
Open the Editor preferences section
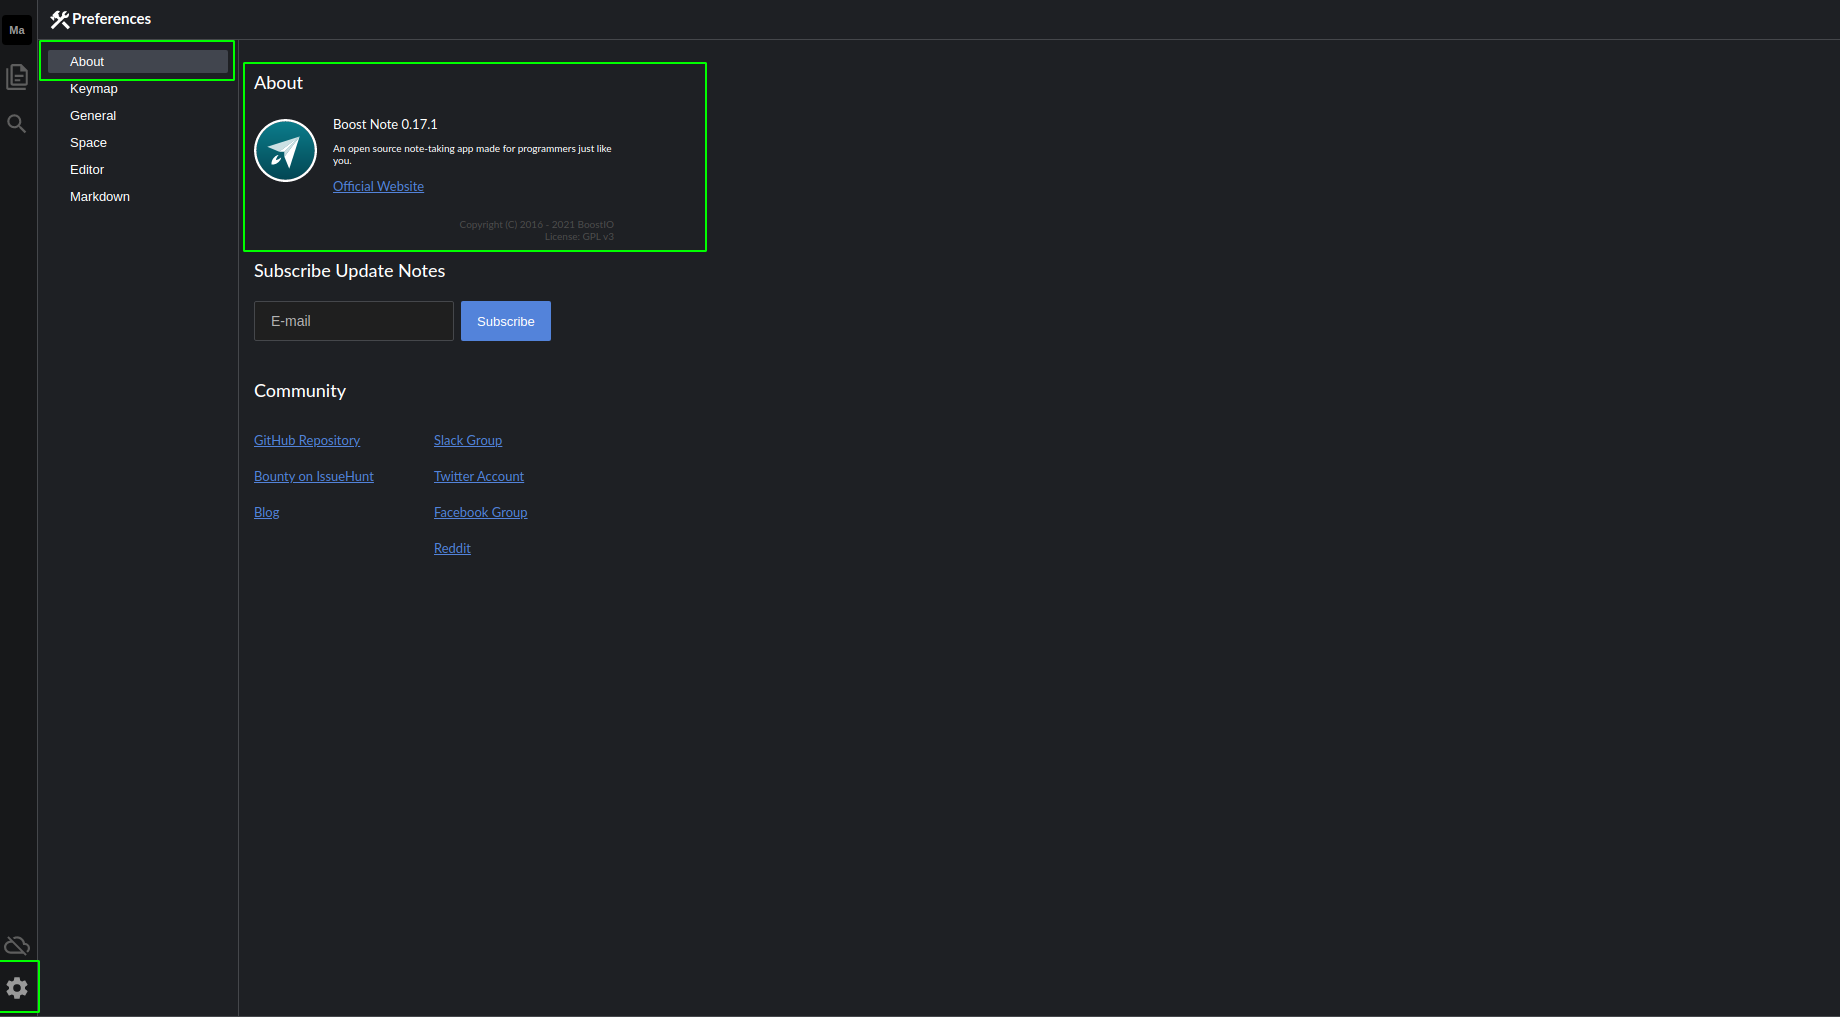click(x=87, y=169)
